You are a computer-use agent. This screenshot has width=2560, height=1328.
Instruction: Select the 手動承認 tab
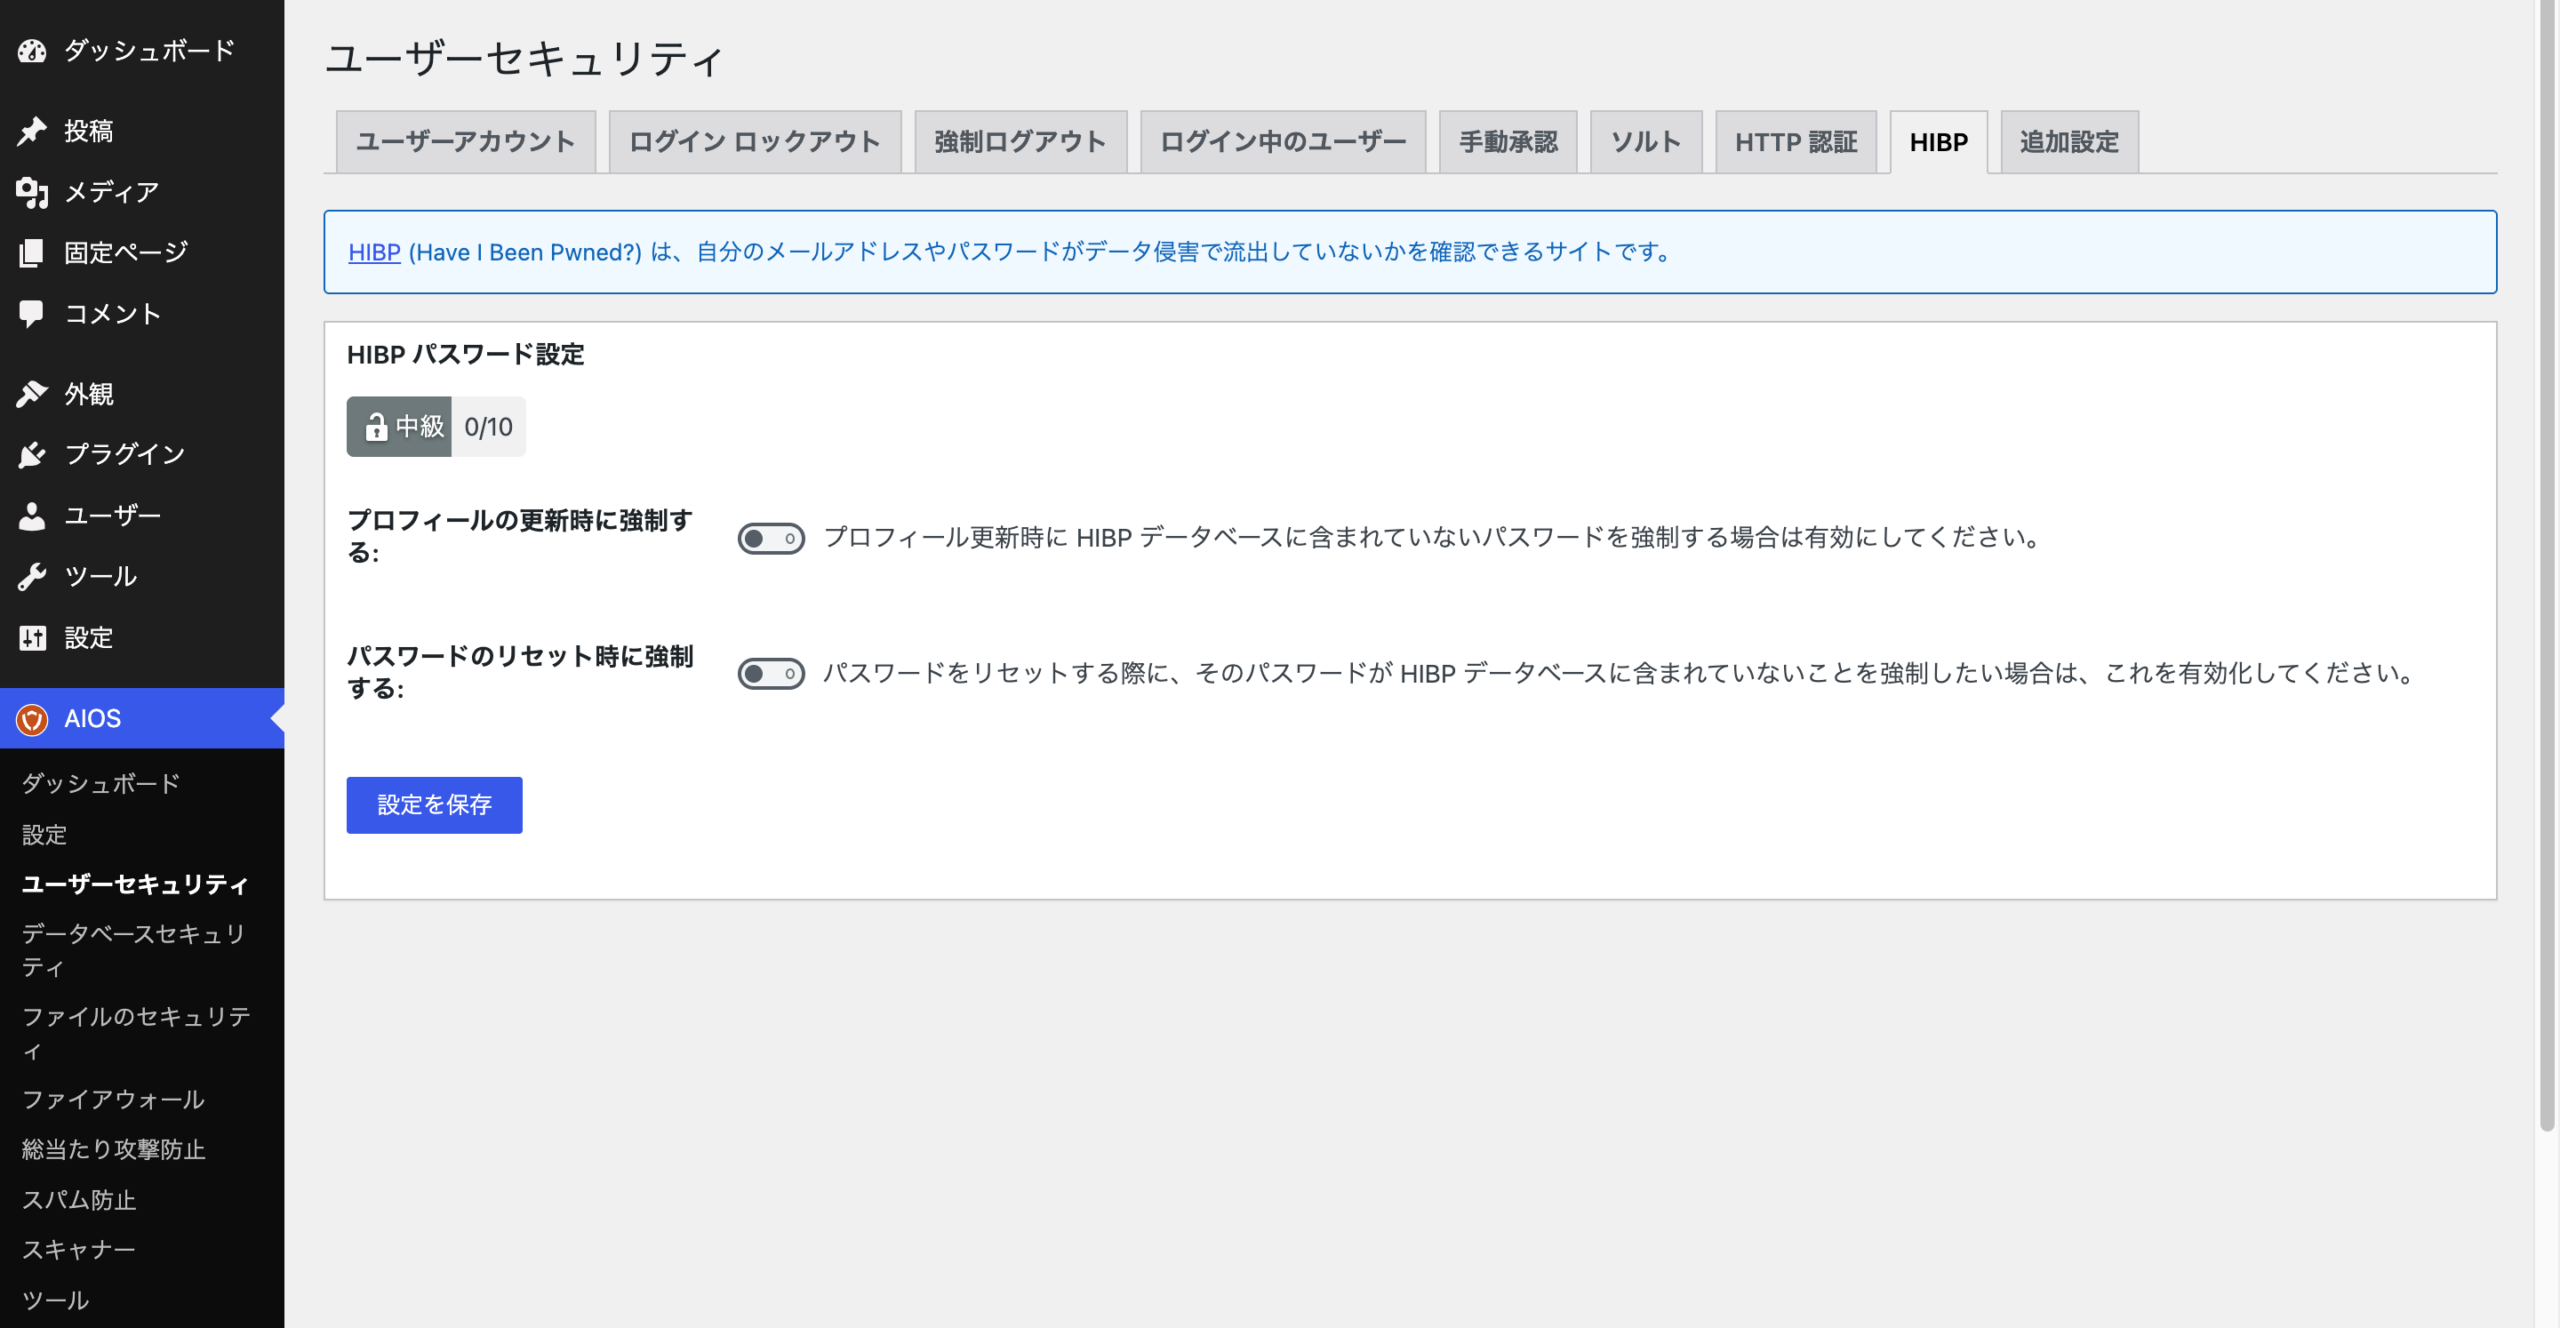1508,142
